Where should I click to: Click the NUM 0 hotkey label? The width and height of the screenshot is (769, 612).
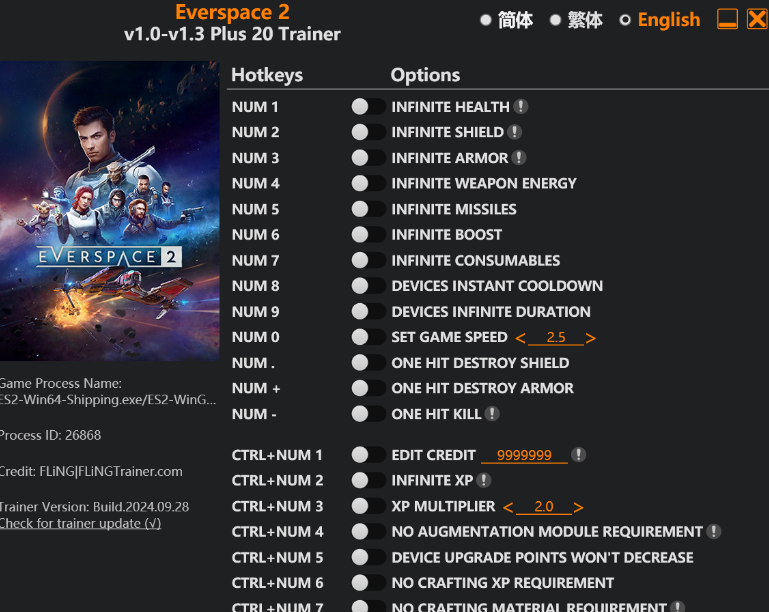coord(256,337)
